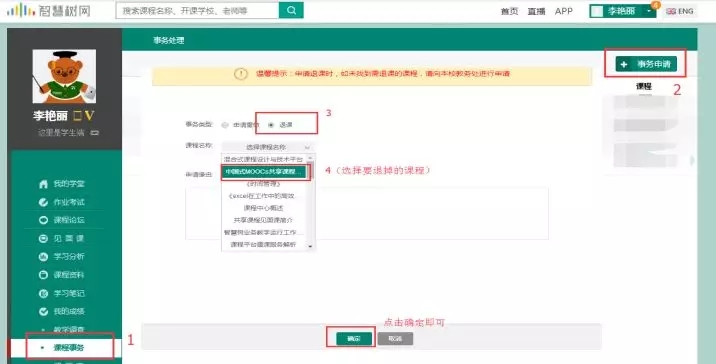Click the green 确定 button
This screenshot has height=364, width=716.
point(354,338)
